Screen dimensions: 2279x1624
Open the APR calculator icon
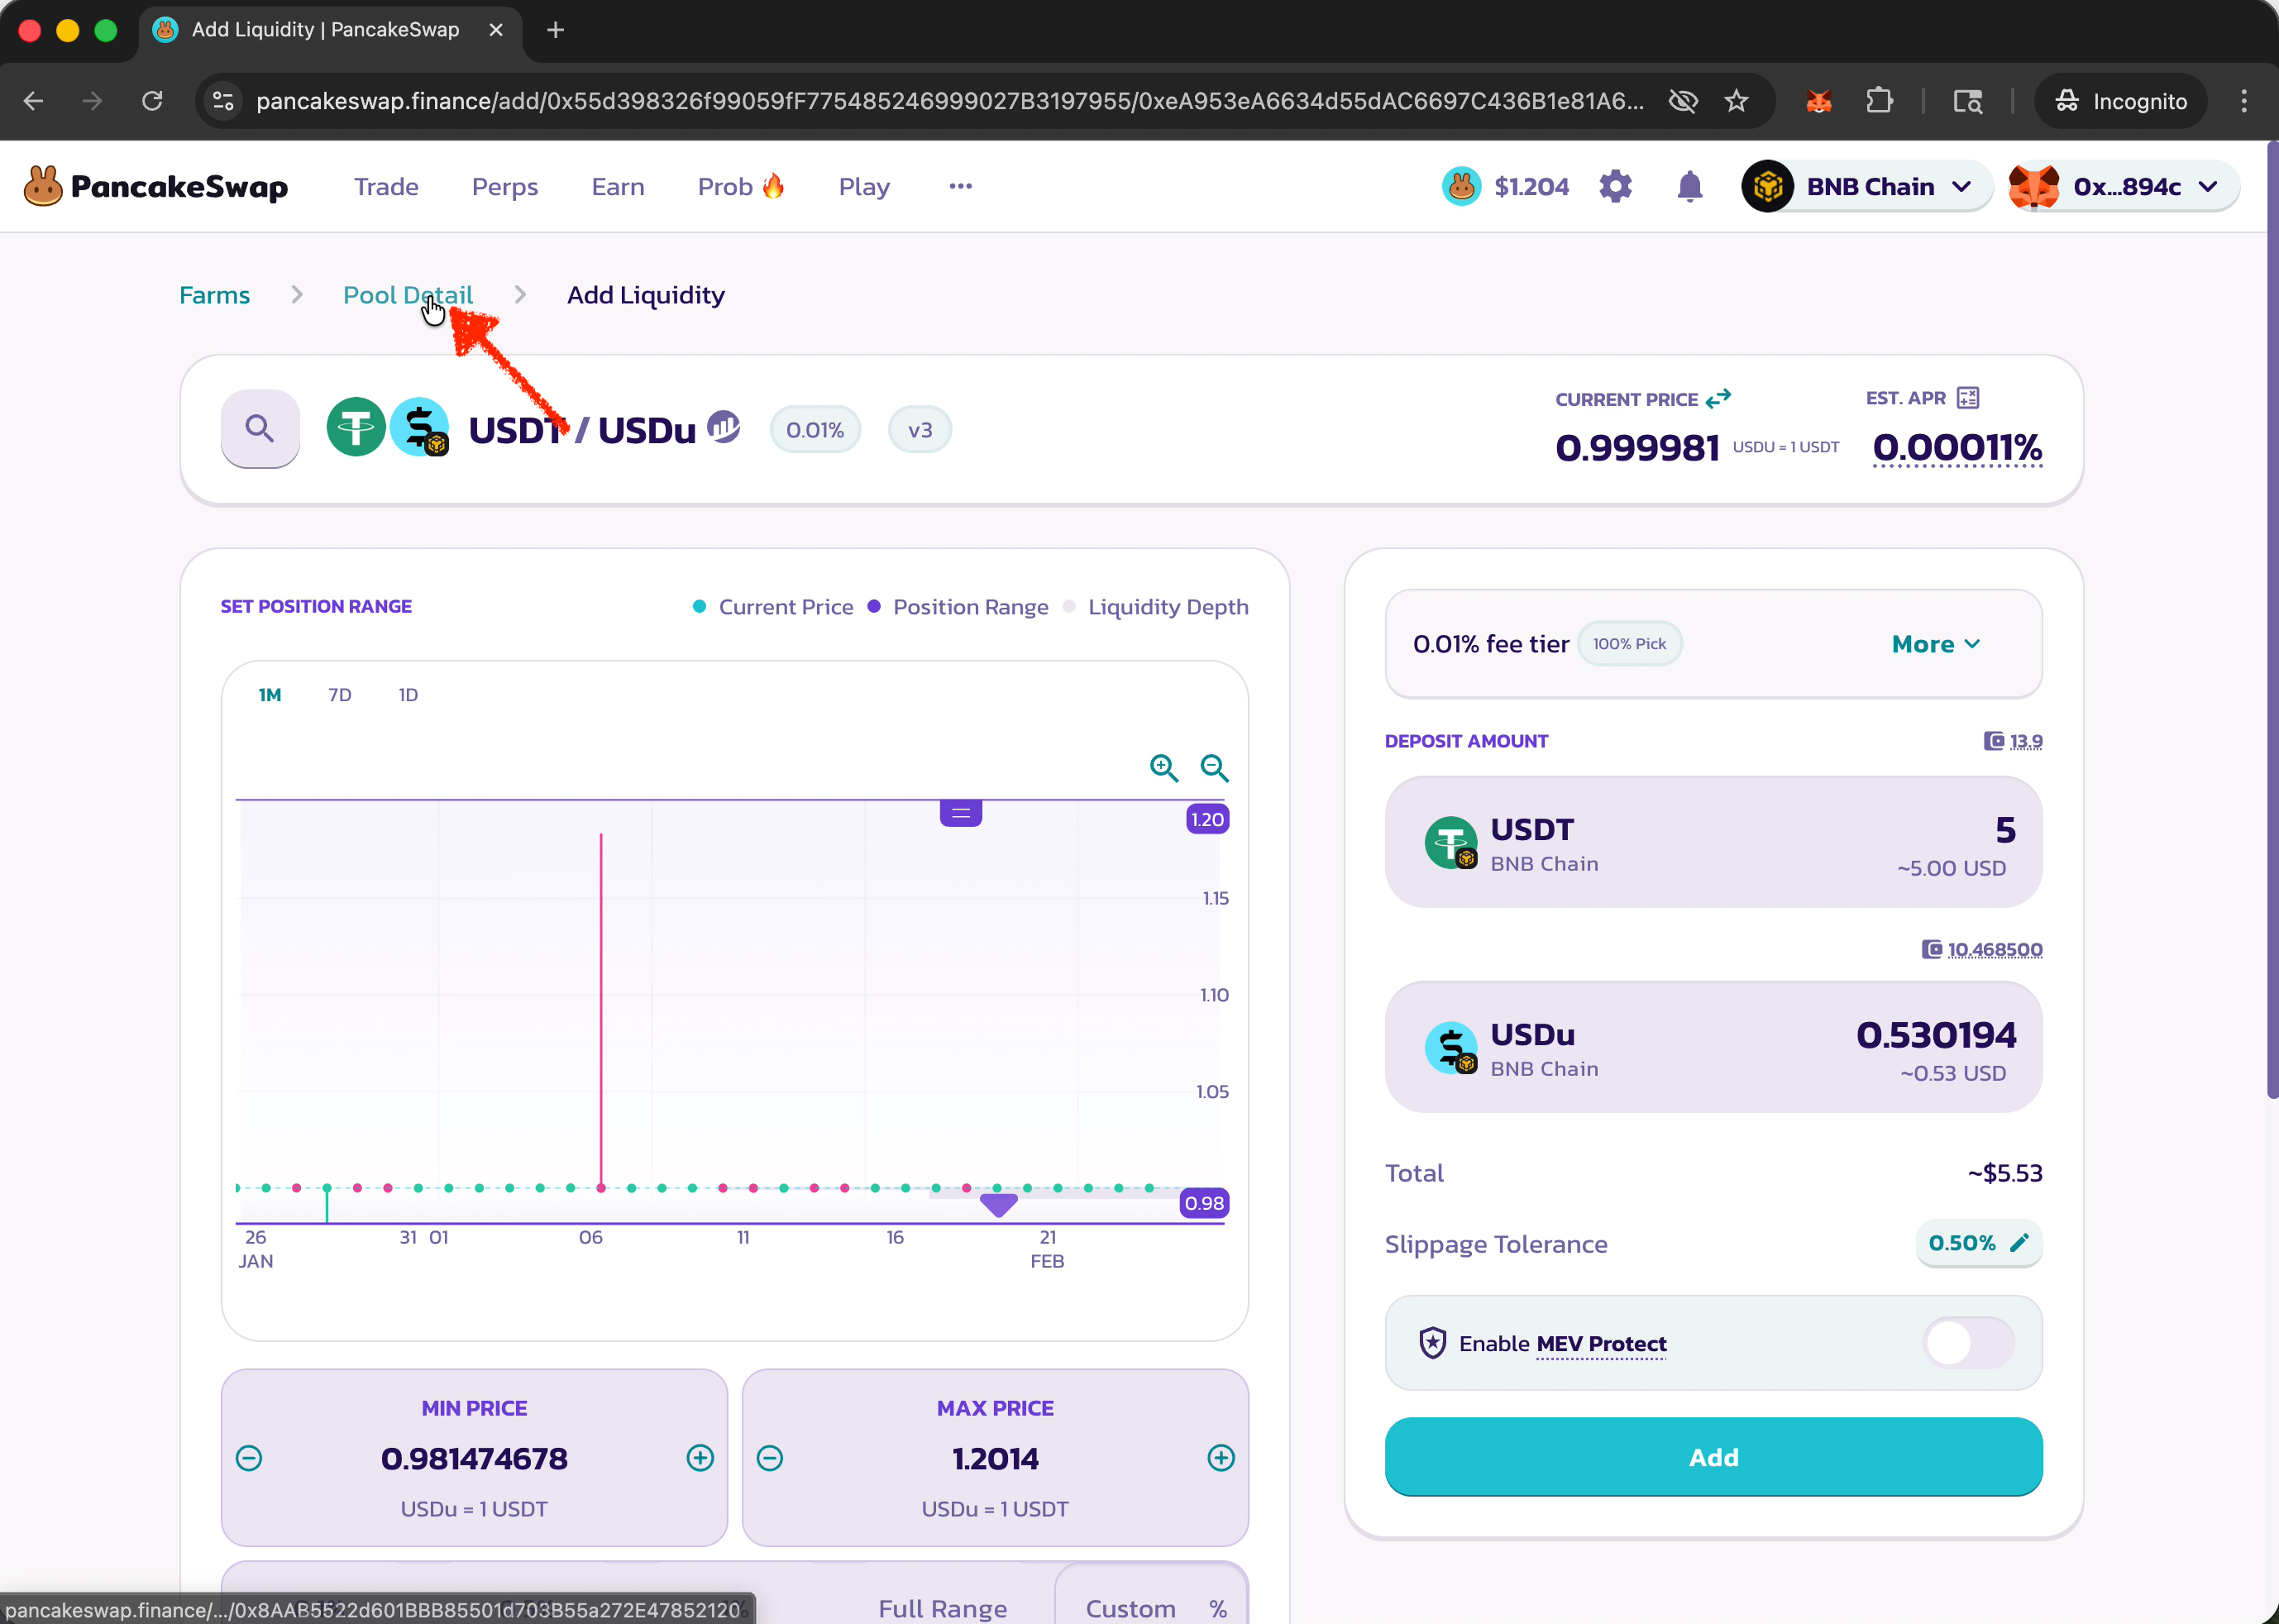pos(1967,398)
